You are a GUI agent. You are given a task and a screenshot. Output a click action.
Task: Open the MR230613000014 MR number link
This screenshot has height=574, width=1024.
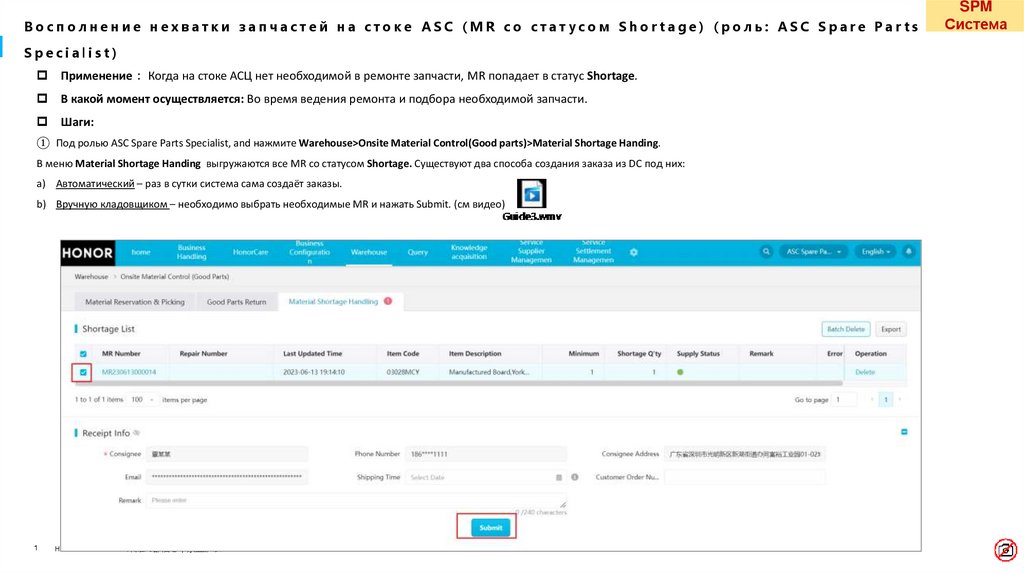point(129,372)
